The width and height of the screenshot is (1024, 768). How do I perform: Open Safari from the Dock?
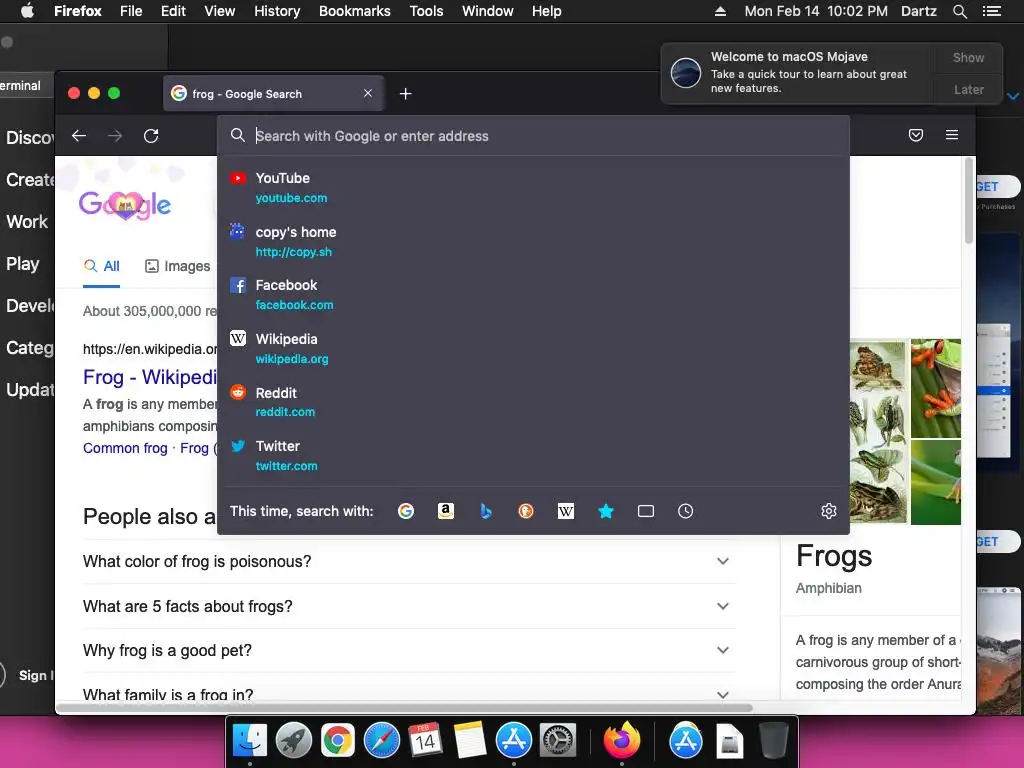pos(381,741)
